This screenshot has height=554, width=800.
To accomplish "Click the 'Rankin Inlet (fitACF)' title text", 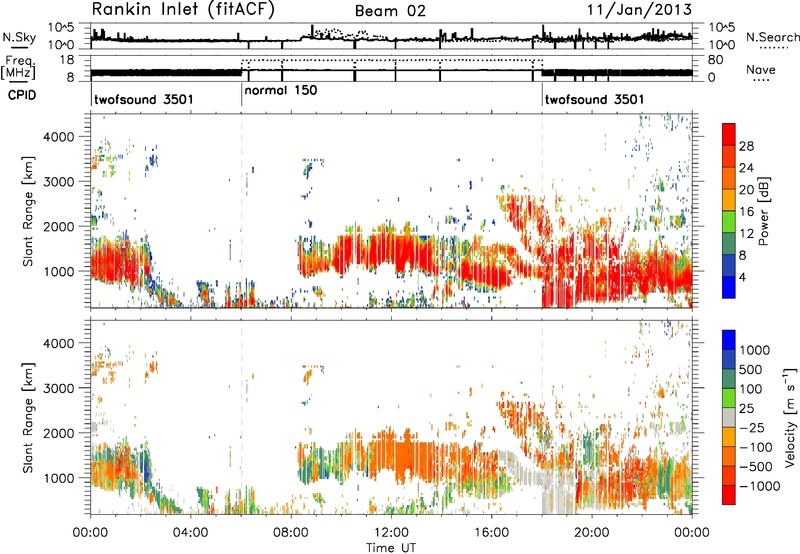I will point(183,10).
